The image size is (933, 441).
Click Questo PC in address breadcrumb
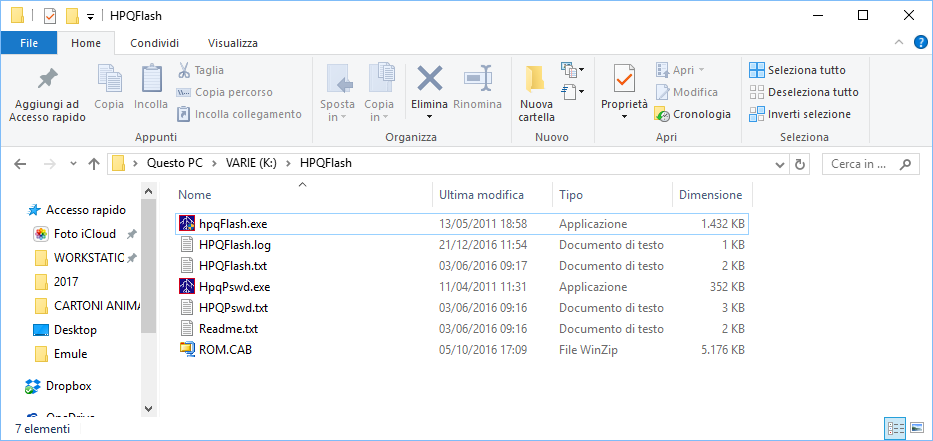(x=177, y=163)
